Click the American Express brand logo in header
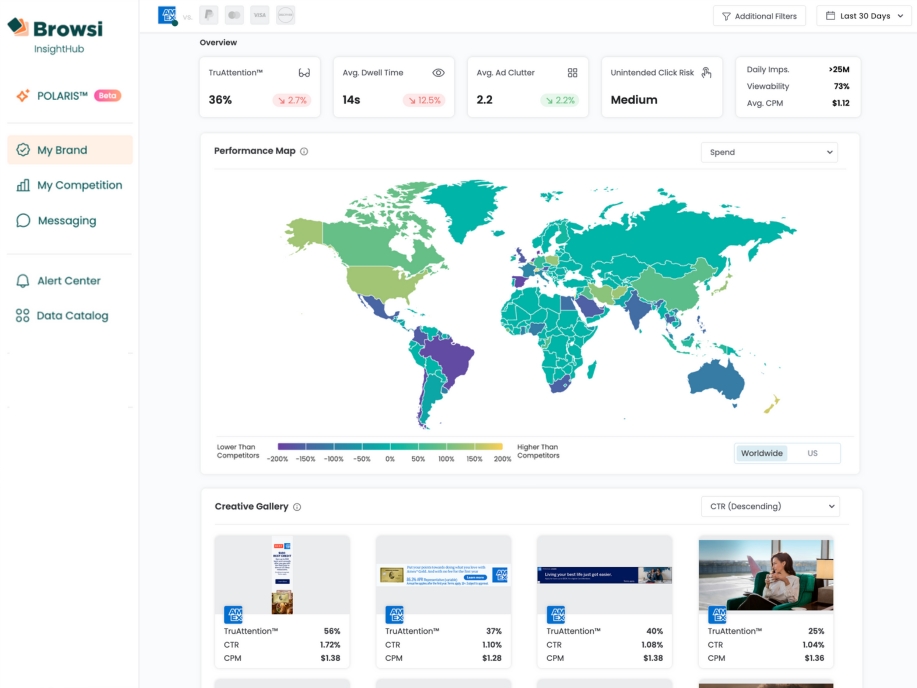 pos(167,15)
